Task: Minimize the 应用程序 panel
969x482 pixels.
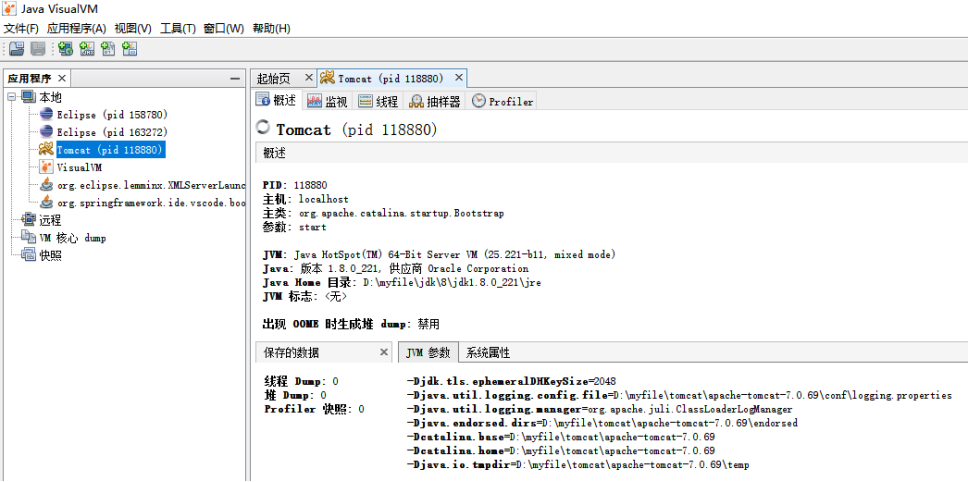Action: click(x=235, y=78)
